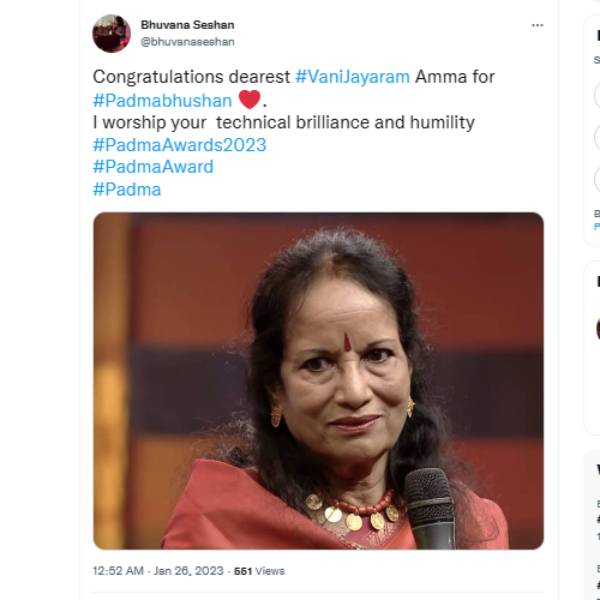Browse the #PadmaAwards2023 hashtag
The image size is (600, 600).
pos(179,145)
